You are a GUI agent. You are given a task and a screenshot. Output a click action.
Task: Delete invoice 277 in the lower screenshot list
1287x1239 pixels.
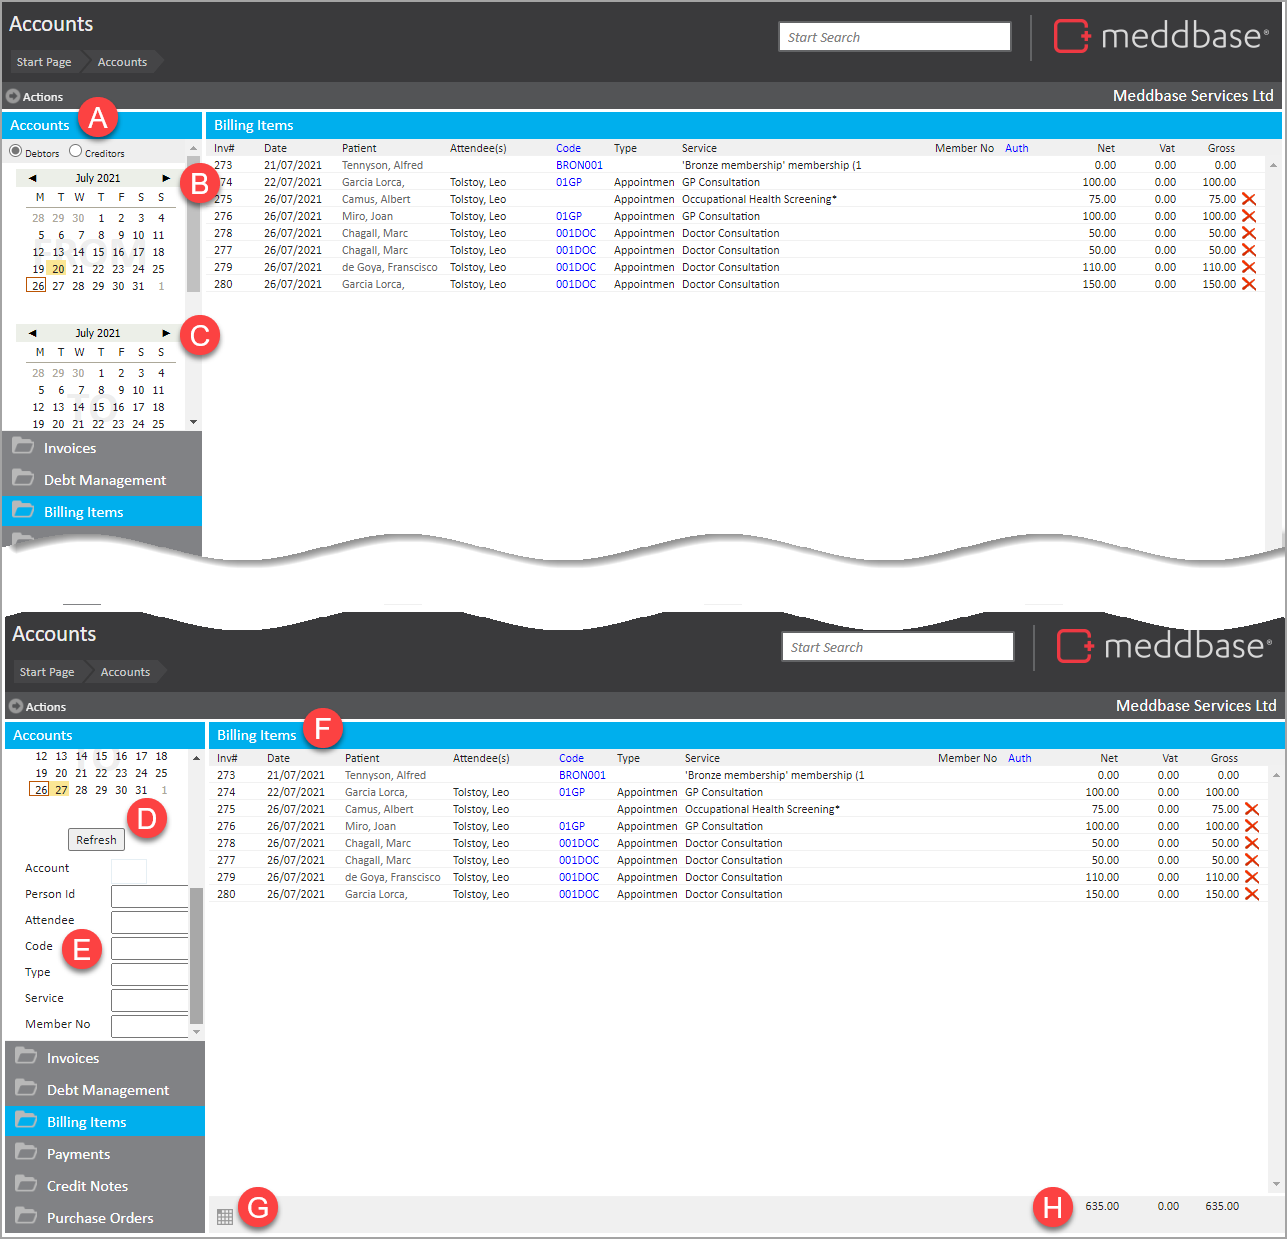(x=1252, y=860)
